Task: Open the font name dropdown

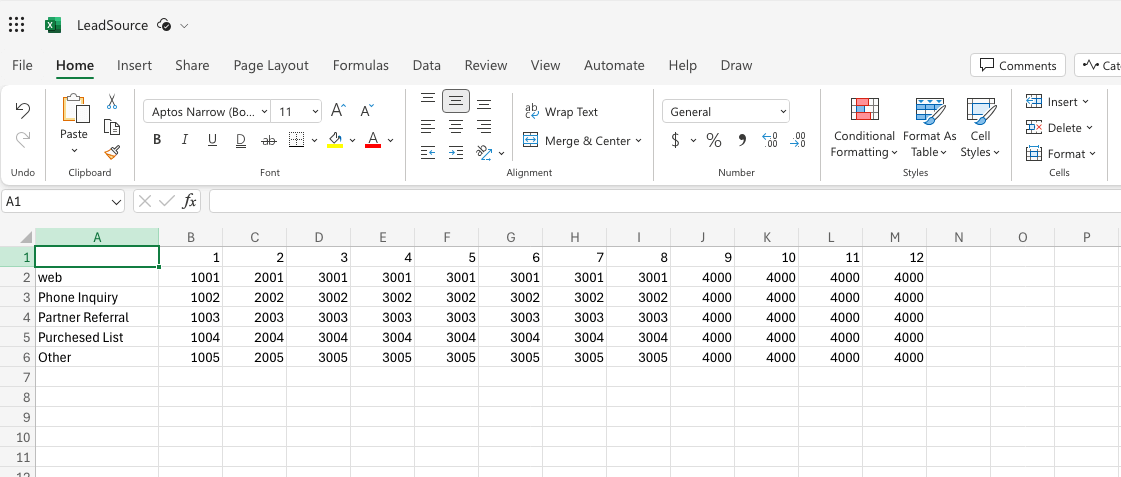Action: pos(265,112)
